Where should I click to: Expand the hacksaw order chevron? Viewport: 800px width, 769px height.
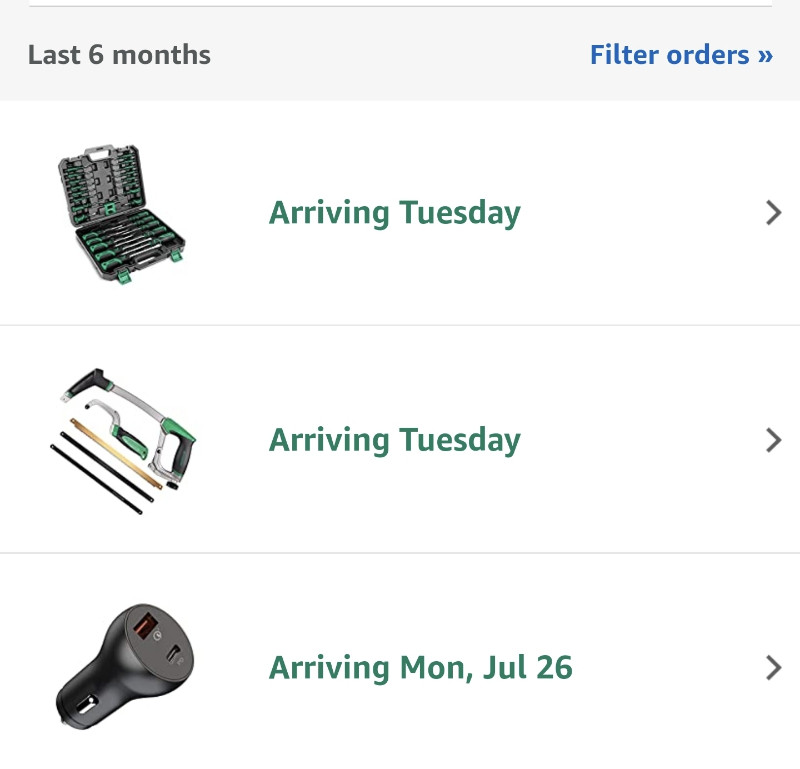[773, 440]
